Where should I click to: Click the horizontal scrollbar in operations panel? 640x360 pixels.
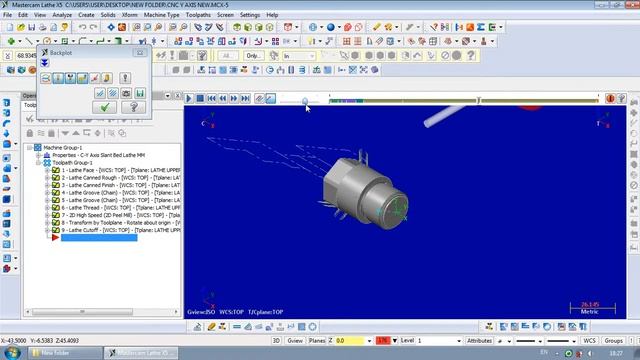82,312
